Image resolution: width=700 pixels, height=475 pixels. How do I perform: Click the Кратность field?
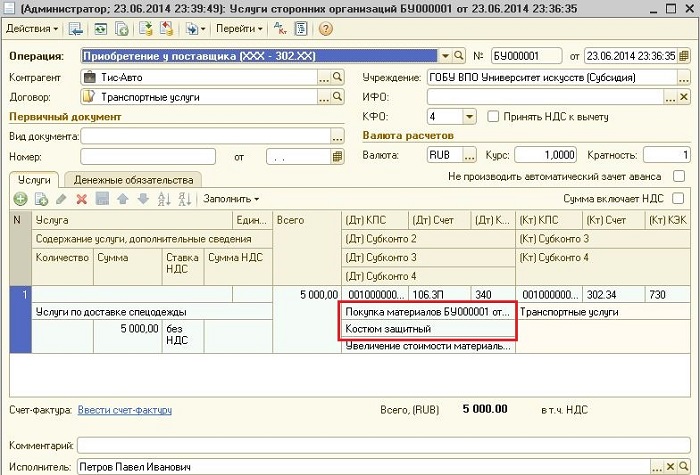tap(667, 155)
